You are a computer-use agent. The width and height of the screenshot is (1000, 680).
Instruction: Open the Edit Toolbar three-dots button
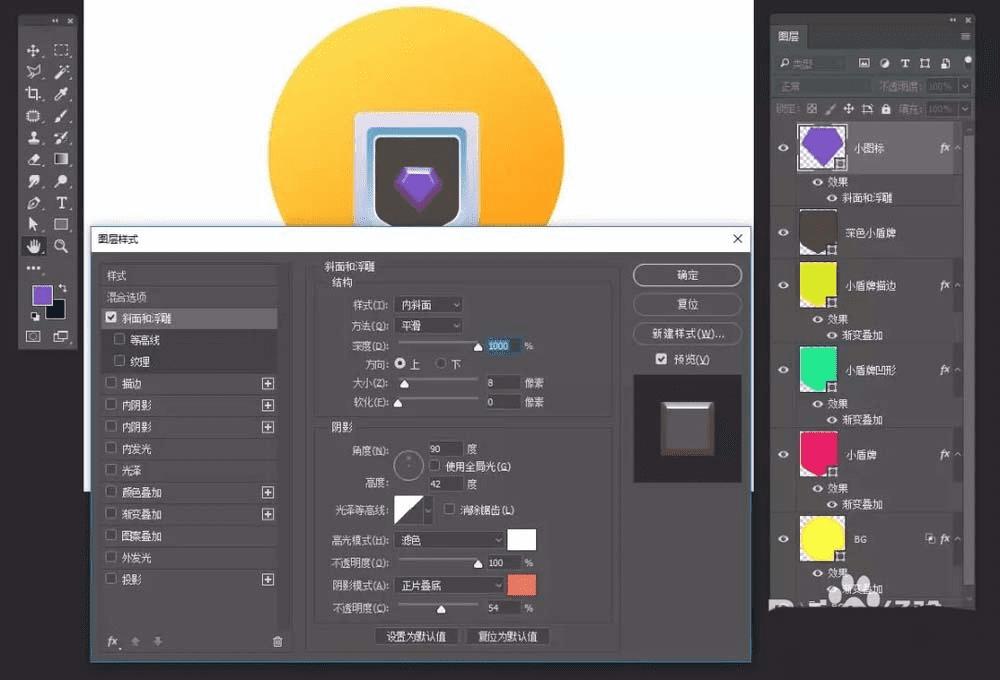tap(33, 268)
